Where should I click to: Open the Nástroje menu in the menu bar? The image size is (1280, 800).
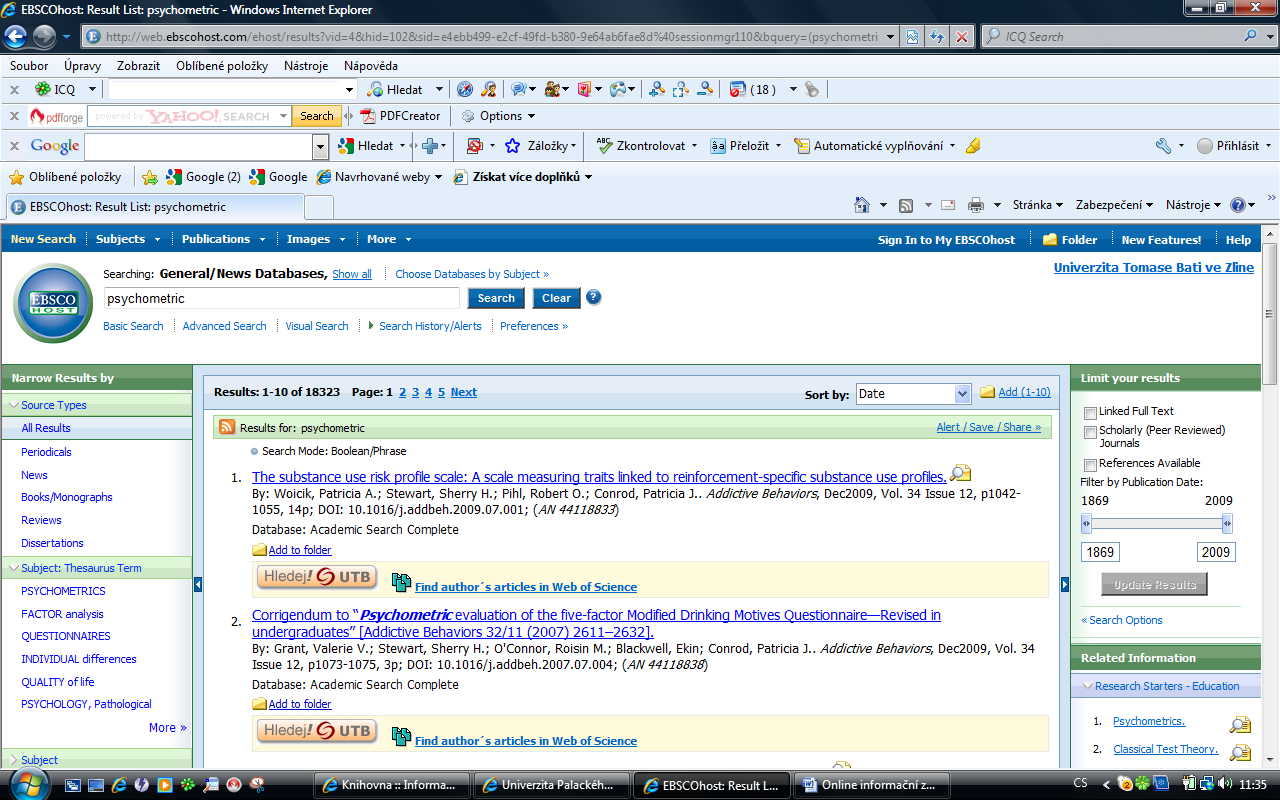(x=306, y=66)
